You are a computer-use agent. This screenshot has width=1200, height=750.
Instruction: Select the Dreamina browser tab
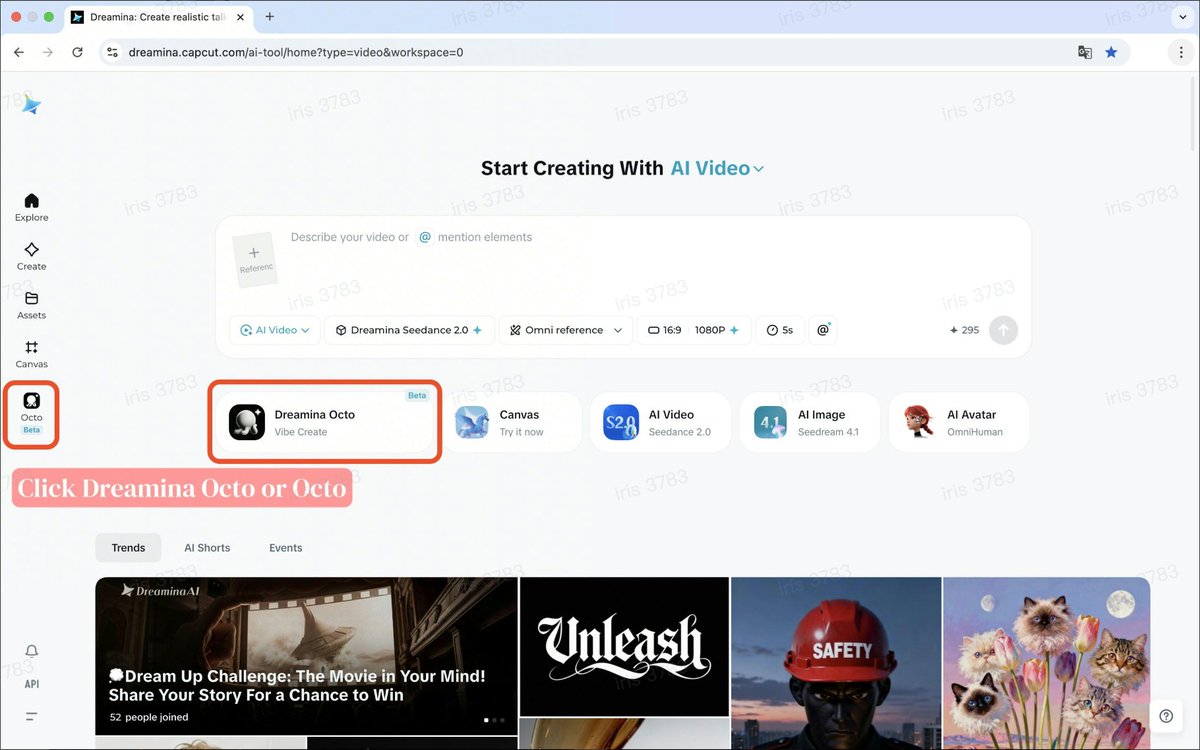(x=159, y=17)
